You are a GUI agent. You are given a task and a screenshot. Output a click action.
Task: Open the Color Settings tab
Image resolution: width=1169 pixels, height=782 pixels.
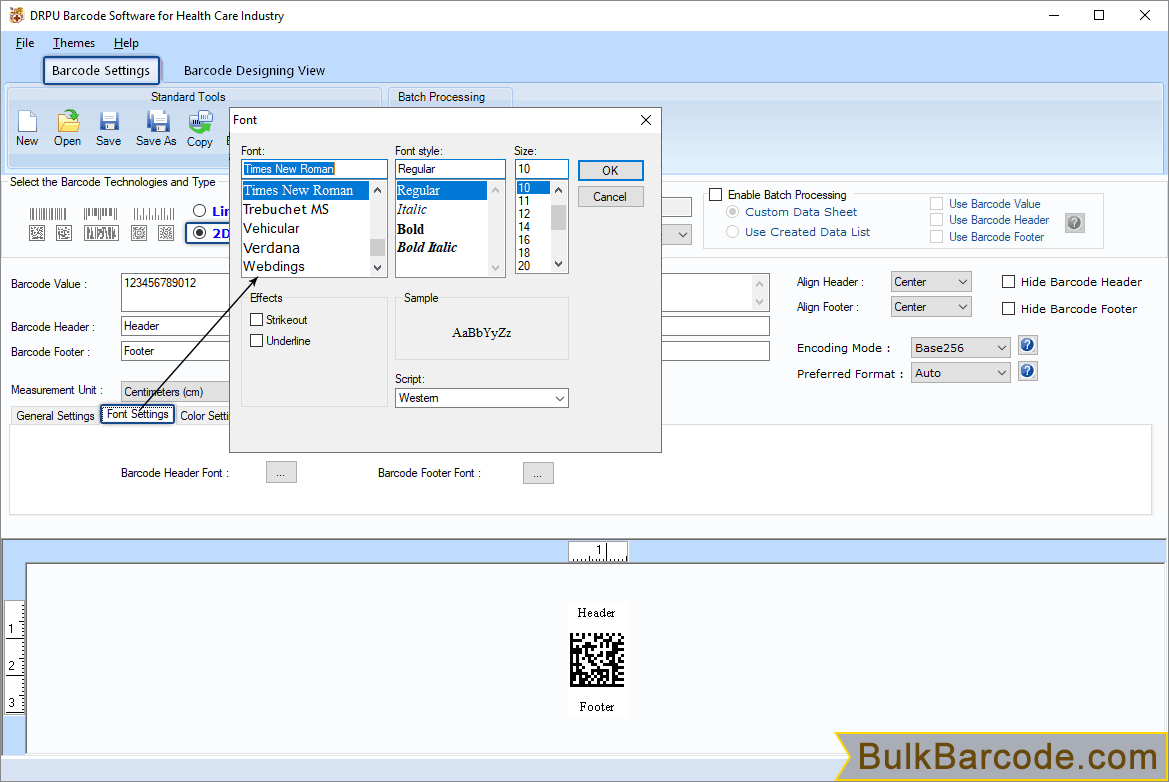pos(204,416)
